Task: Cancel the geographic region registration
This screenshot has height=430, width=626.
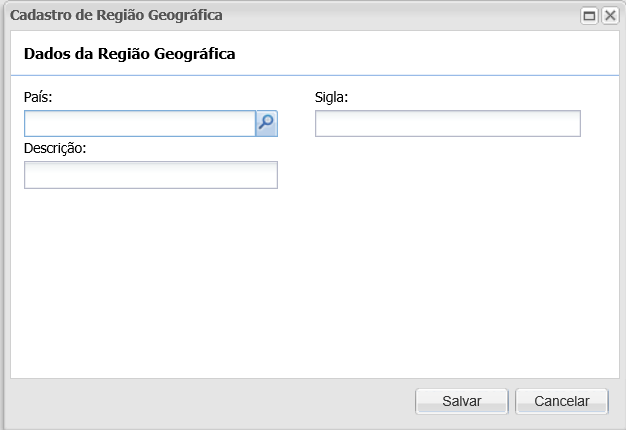Action: tap(561, 401)
